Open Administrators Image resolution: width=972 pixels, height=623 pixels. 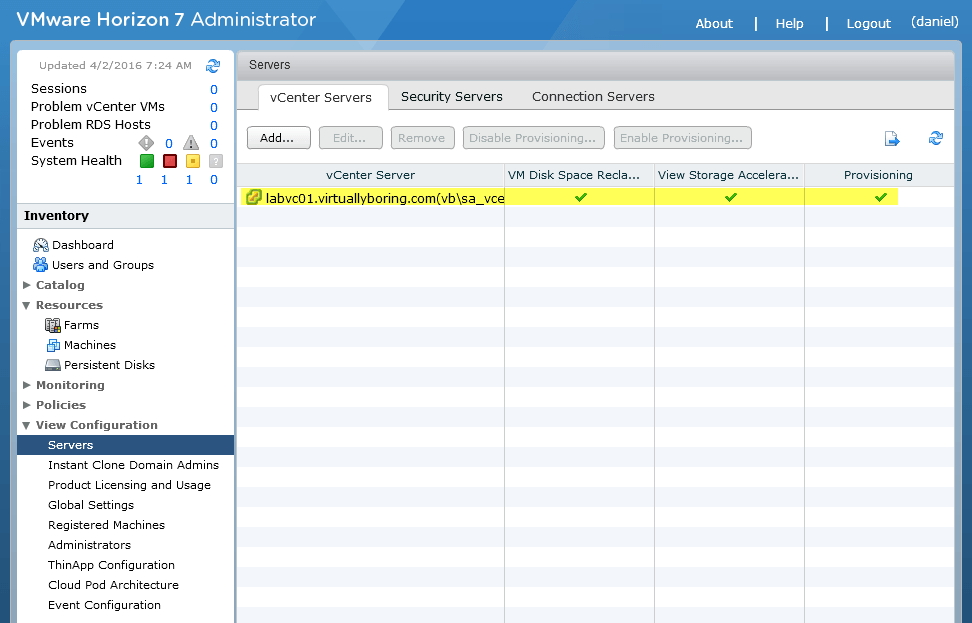click(x=89, y=545)
